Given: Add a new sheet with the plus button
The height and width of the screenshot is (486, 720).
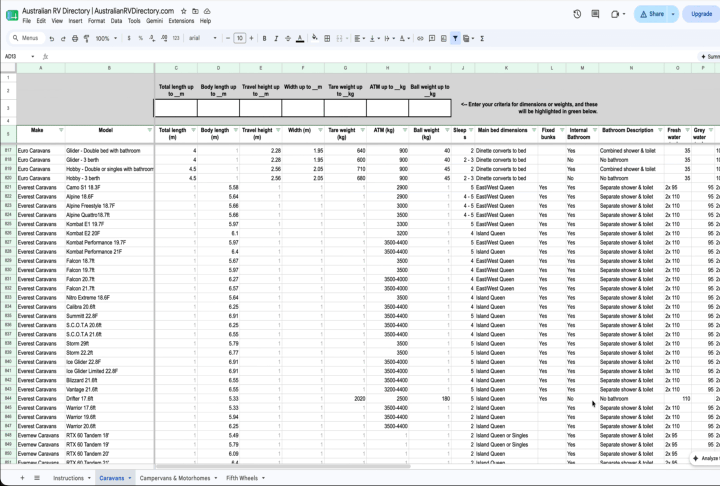Looking at the screenshot, I should (x=22, y=478).
